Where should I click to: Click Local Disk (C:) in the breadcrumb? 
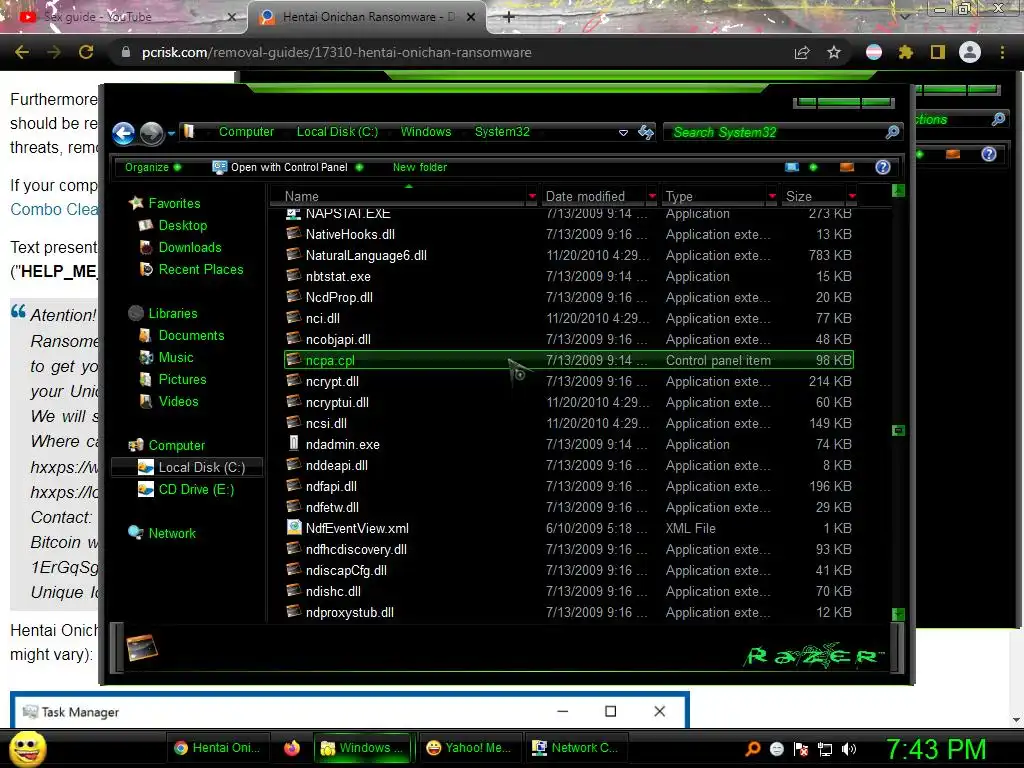(x=337, y=131)
